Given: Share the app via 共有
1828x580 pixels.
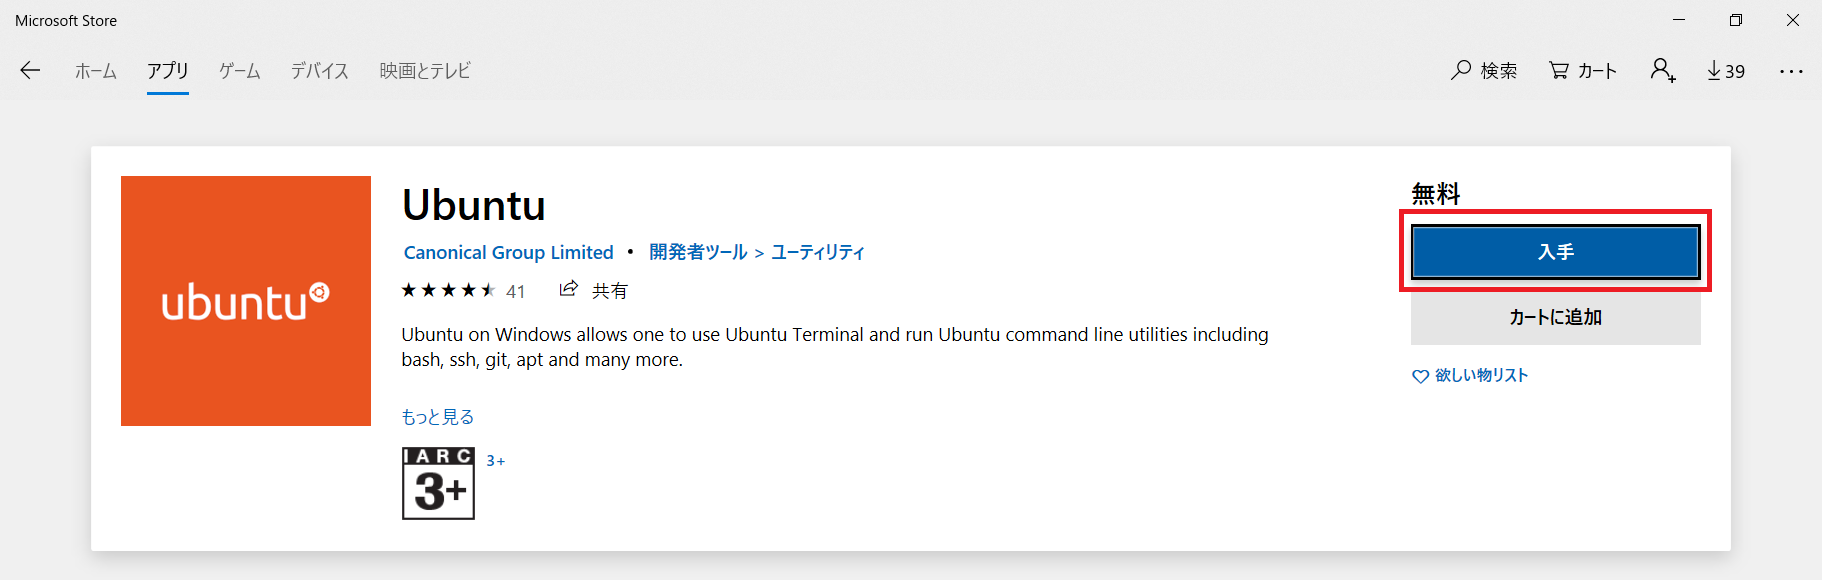Looking at the screenshot, I should [x=593, y=290].
